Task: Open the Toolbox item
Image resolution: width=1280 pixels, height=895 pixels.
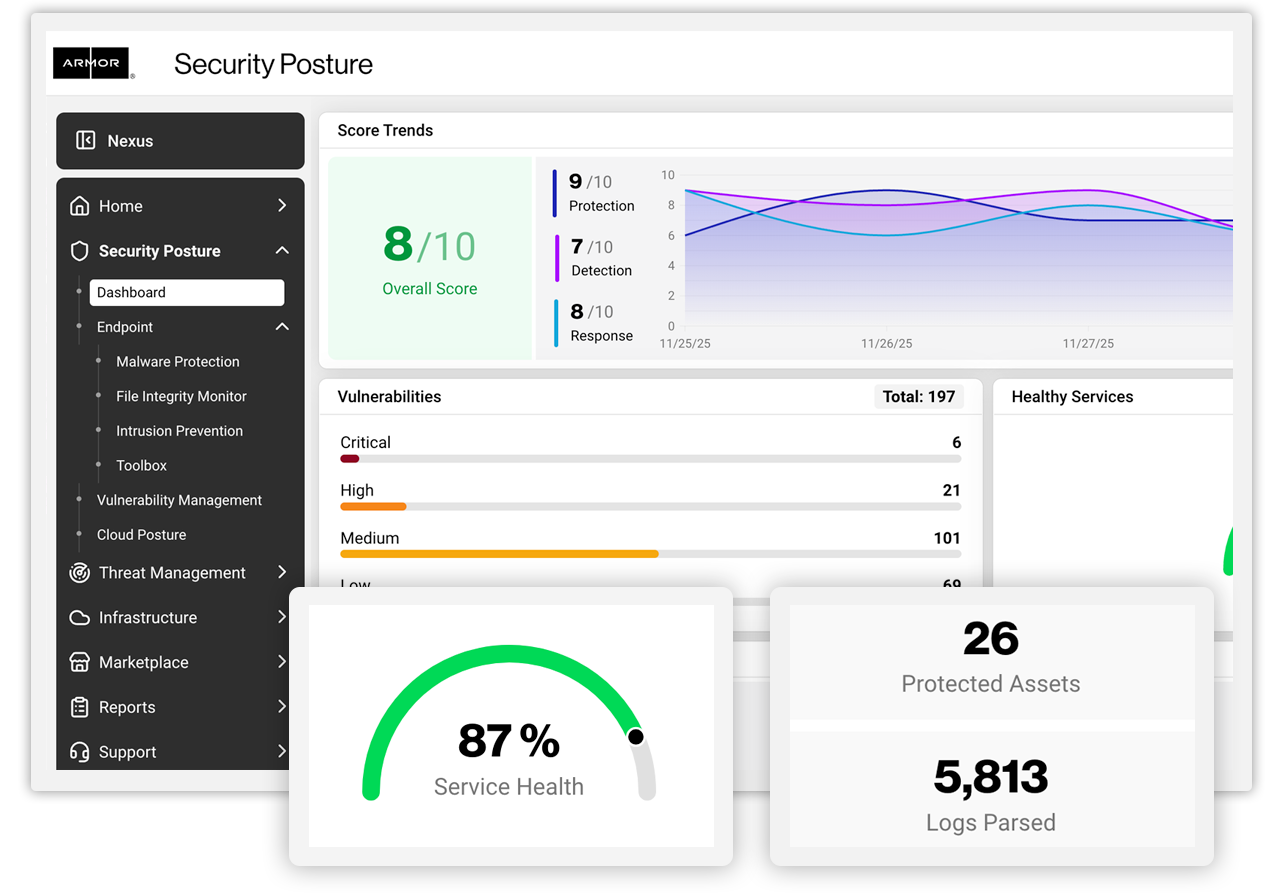Action: click(141, 466)
